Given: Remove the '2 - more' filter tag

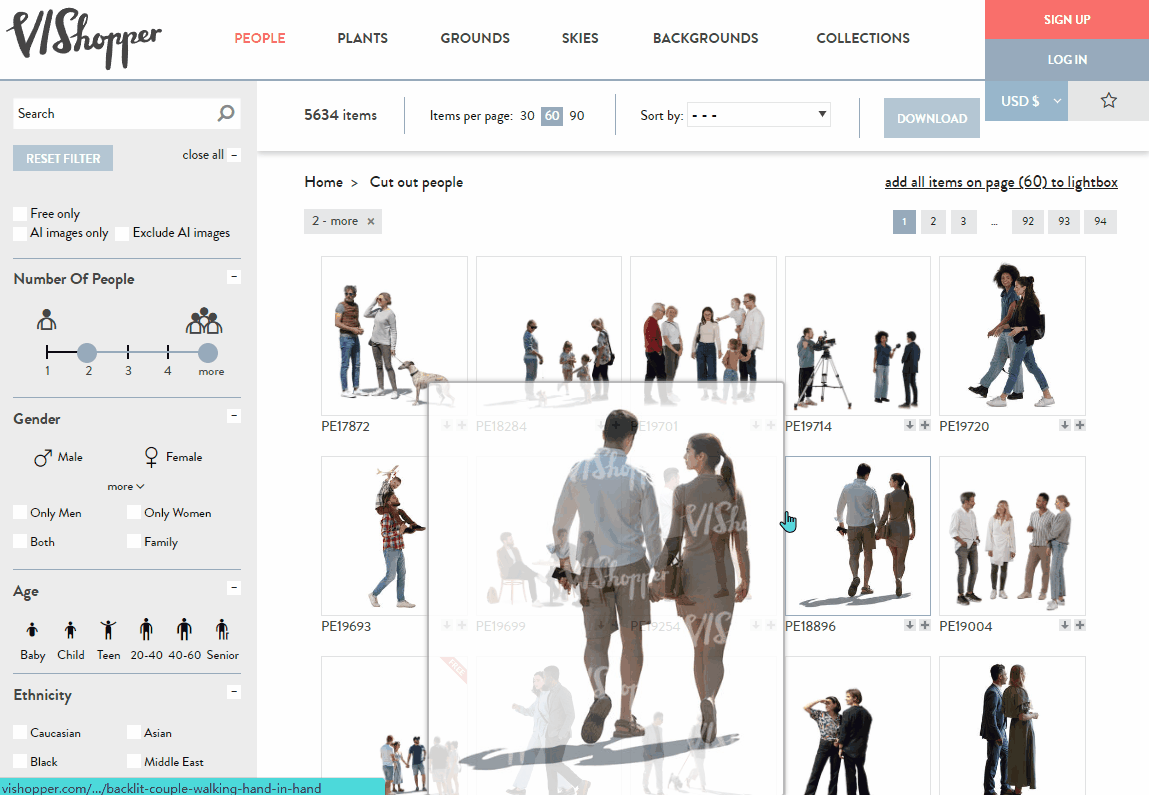Looking at the screenshot, I should click(371, 221).
